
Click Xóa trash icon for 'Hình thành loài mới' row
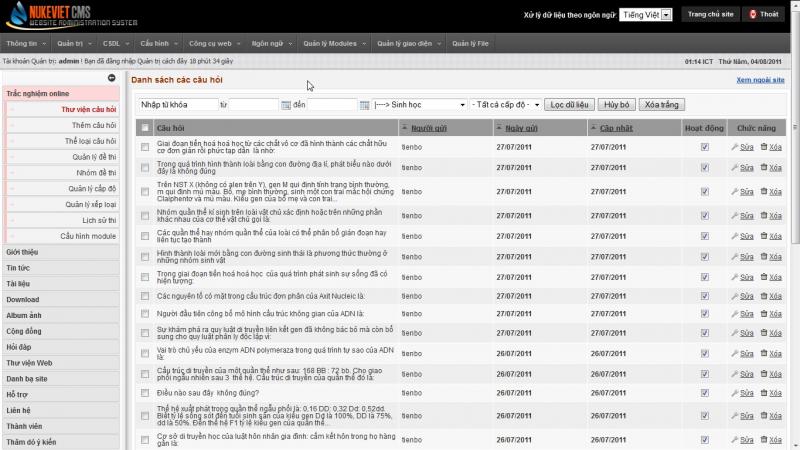point(764,257)
